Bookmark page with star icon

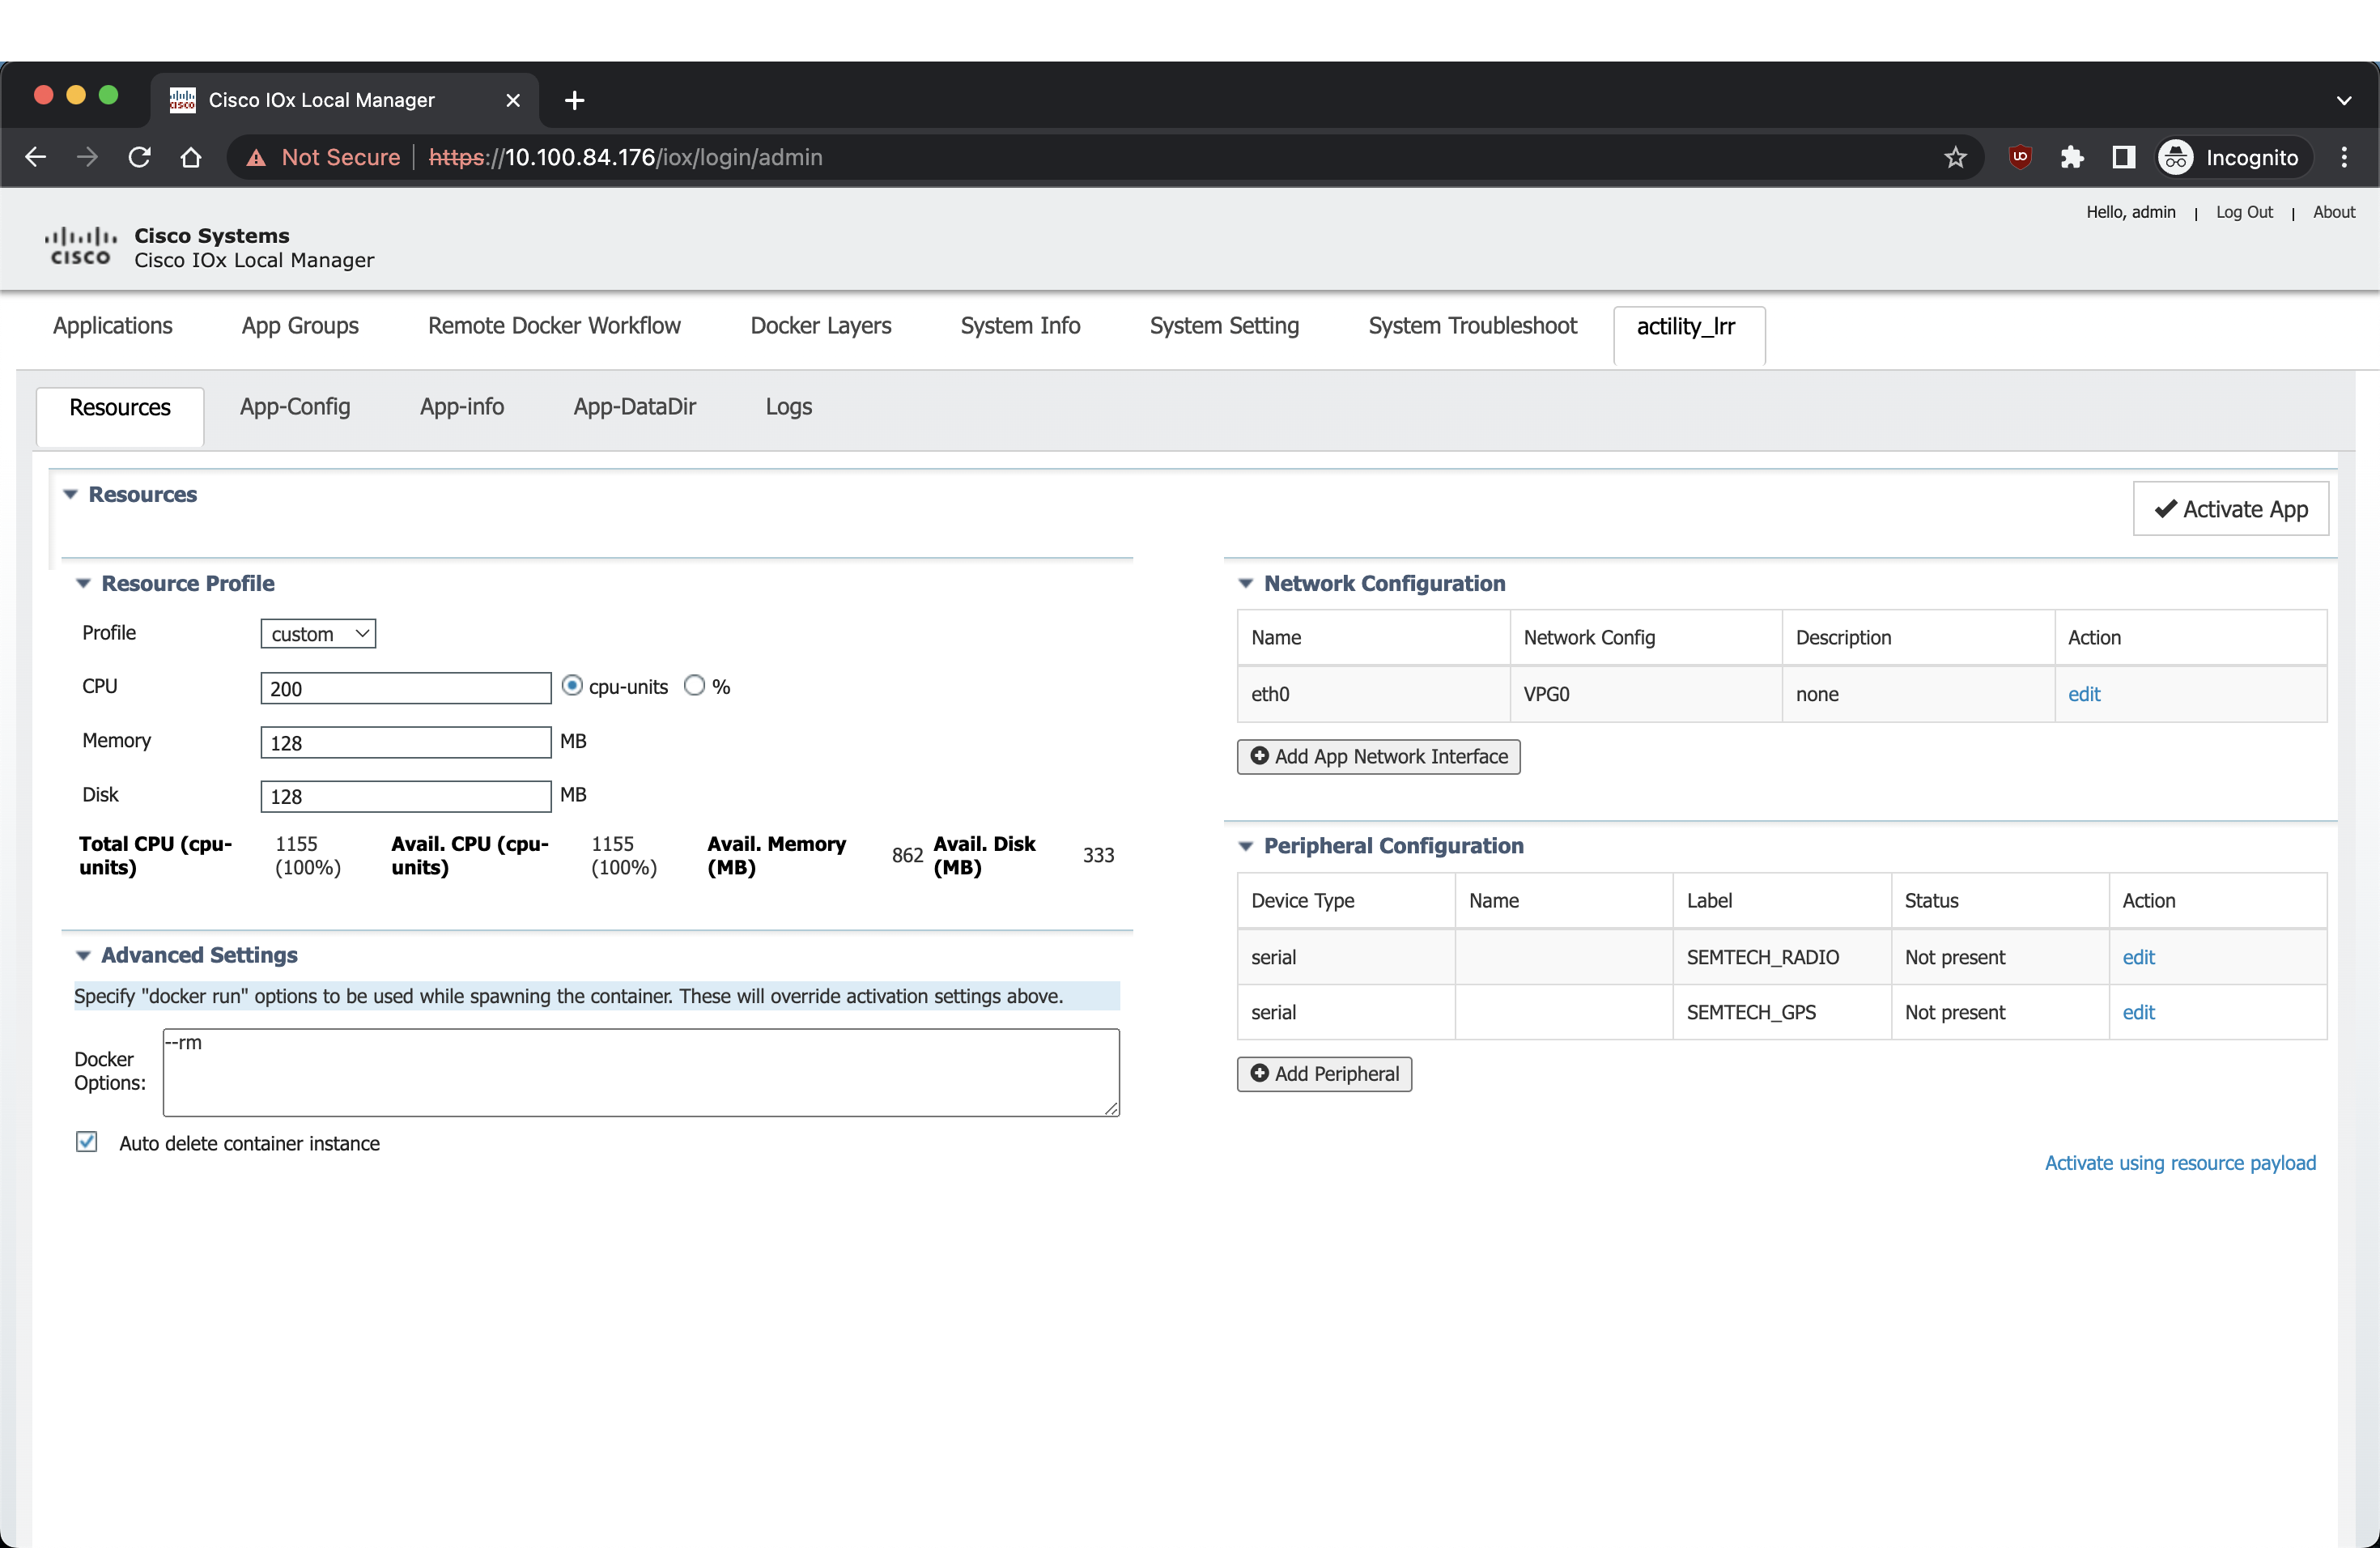pos(1955,157)
